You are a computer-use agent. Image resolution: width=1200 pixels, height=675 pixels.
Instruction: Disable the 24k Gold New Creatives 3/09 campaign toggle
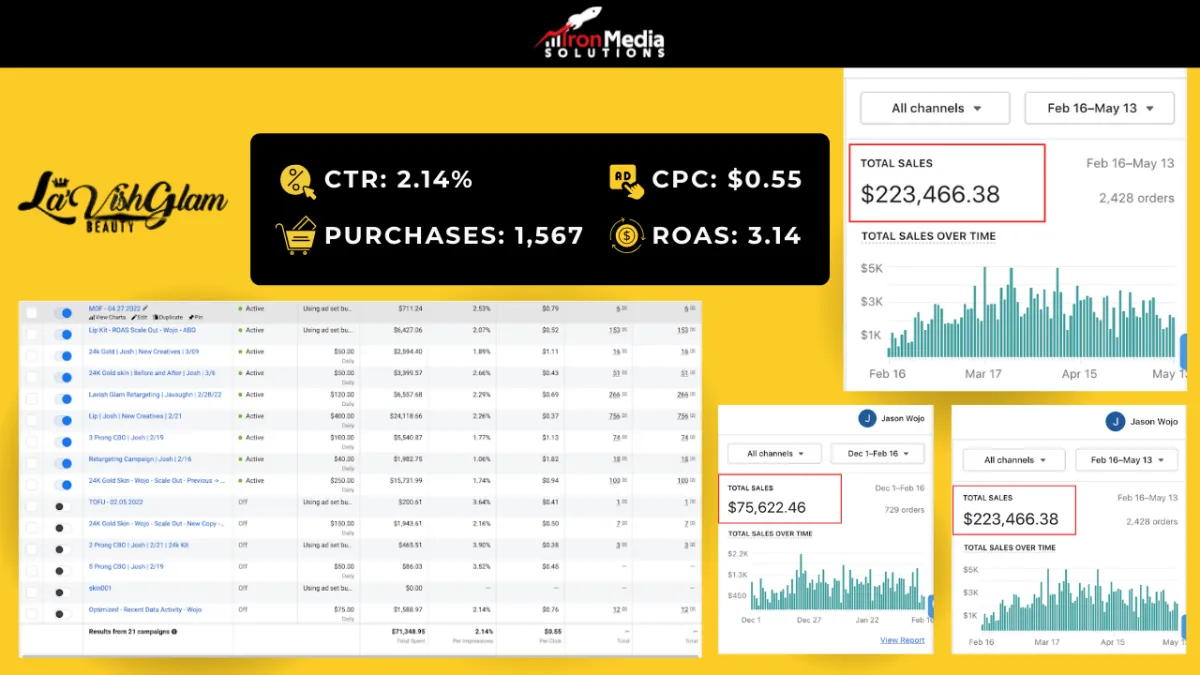[63, 356]
